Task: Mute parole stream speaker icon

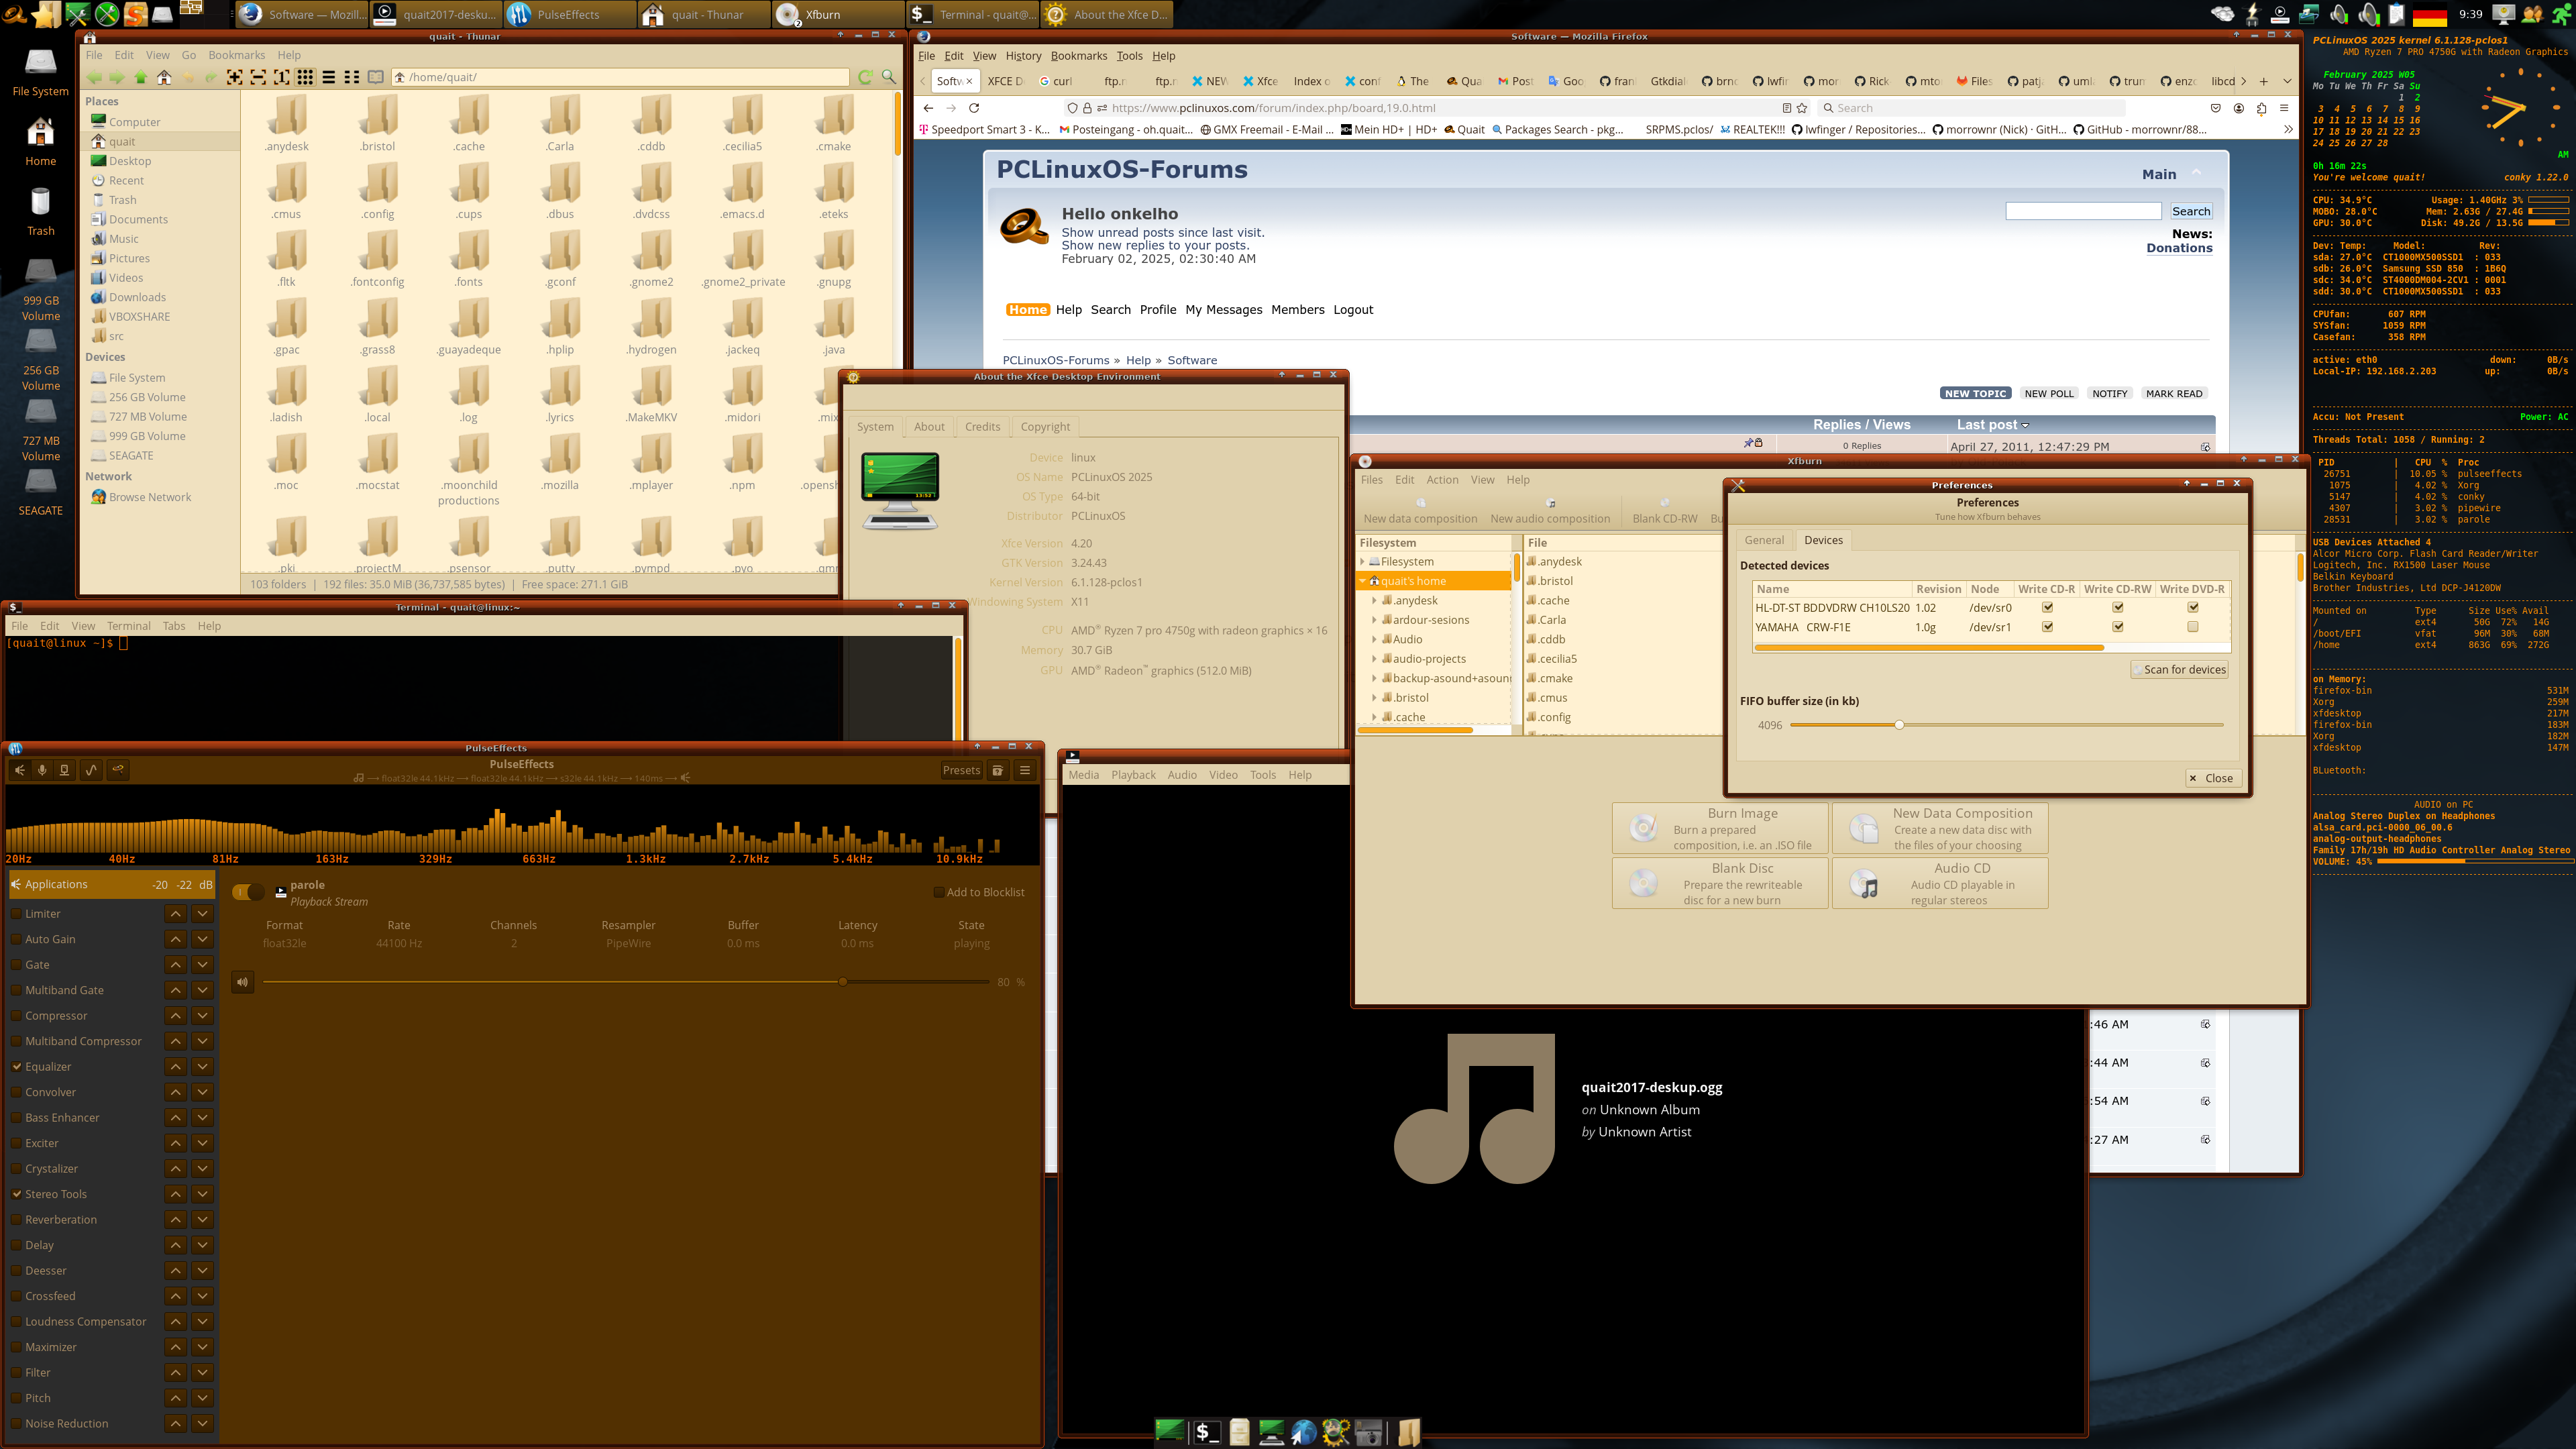Action: (242, 982)
